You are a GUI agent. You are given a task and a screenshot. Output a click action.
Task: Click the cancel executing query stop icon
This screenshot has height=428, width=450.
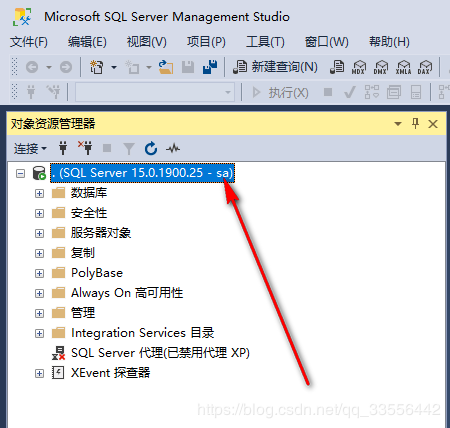[328, 92]
